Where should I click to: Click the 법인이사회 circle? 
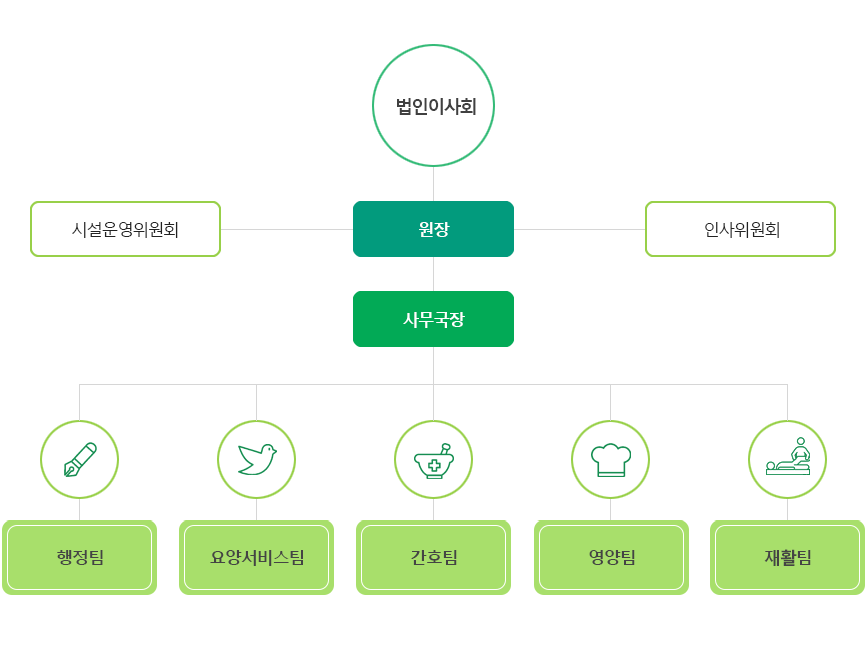434,105
